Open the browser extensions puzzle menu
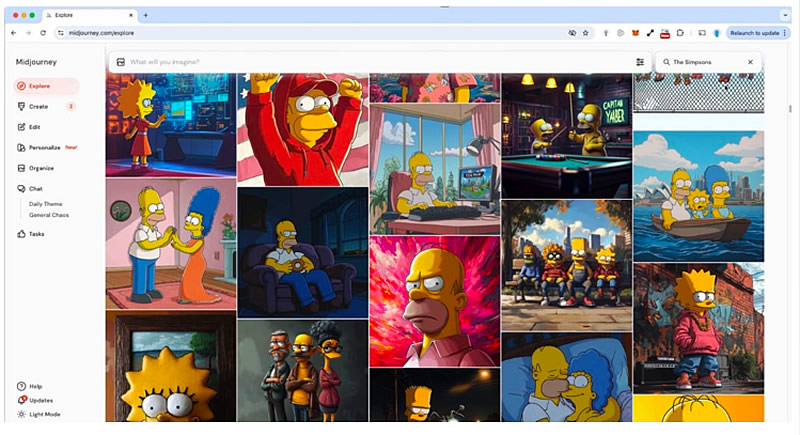 pyautogui.click(x=680, y=33)
